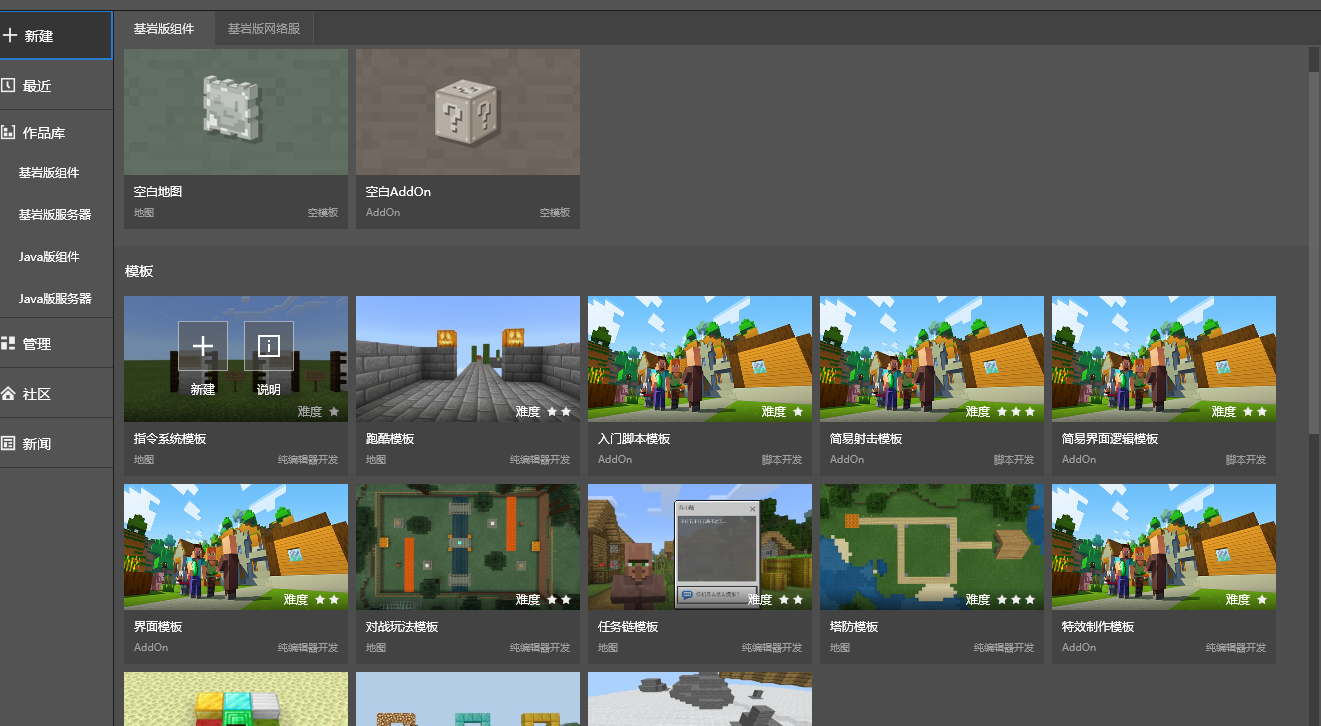Click the 作品库 label in the sidebar
1321x726 pixels.
pyautogui.click(x=44, y=133)
